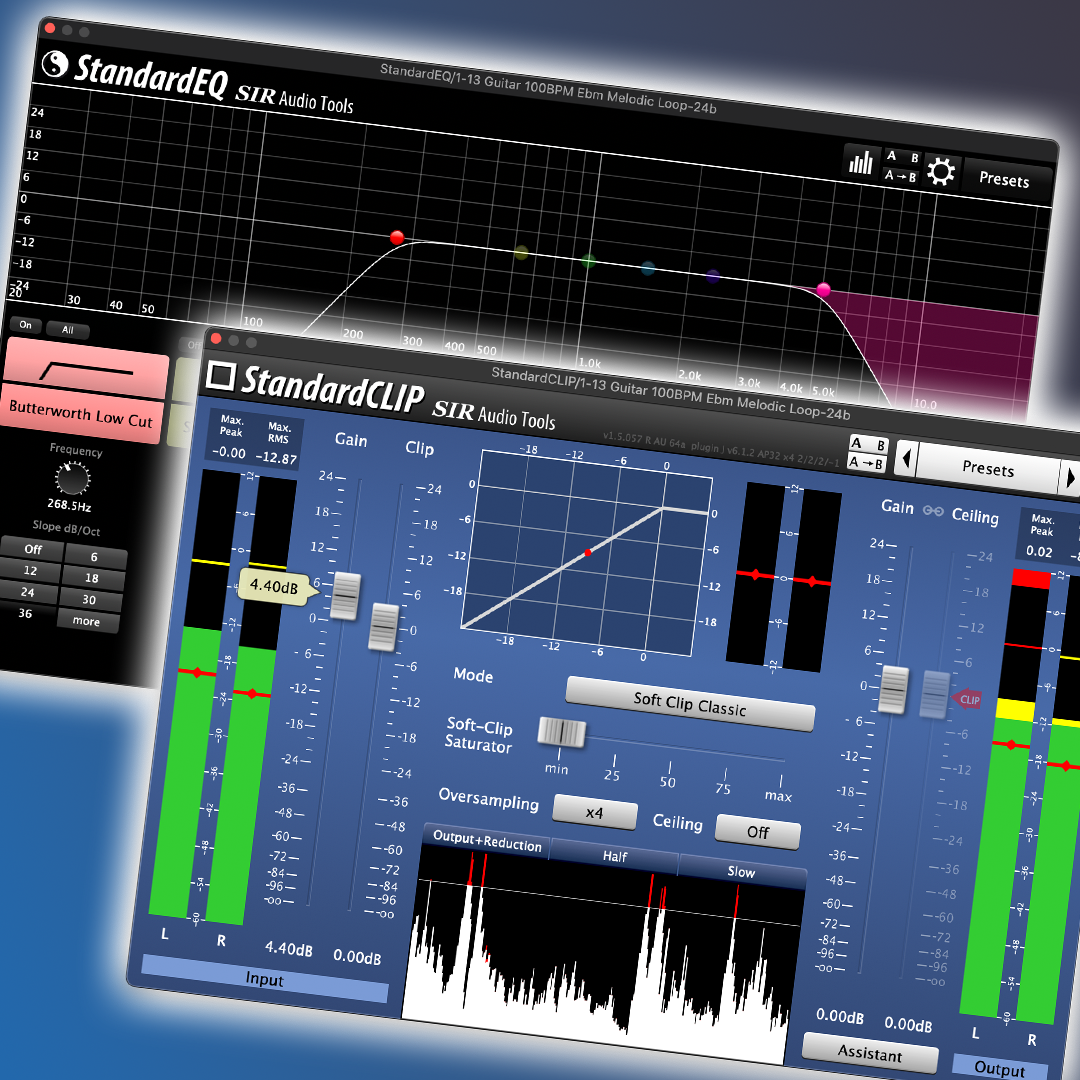Click red point on clip transfer curve

tap(588, 552)
